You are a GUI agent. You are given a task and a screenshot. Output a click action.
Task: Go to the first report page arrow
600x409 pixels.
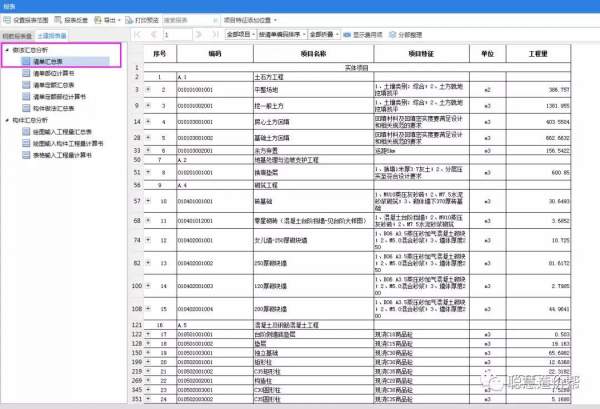(x=138, y=35)
